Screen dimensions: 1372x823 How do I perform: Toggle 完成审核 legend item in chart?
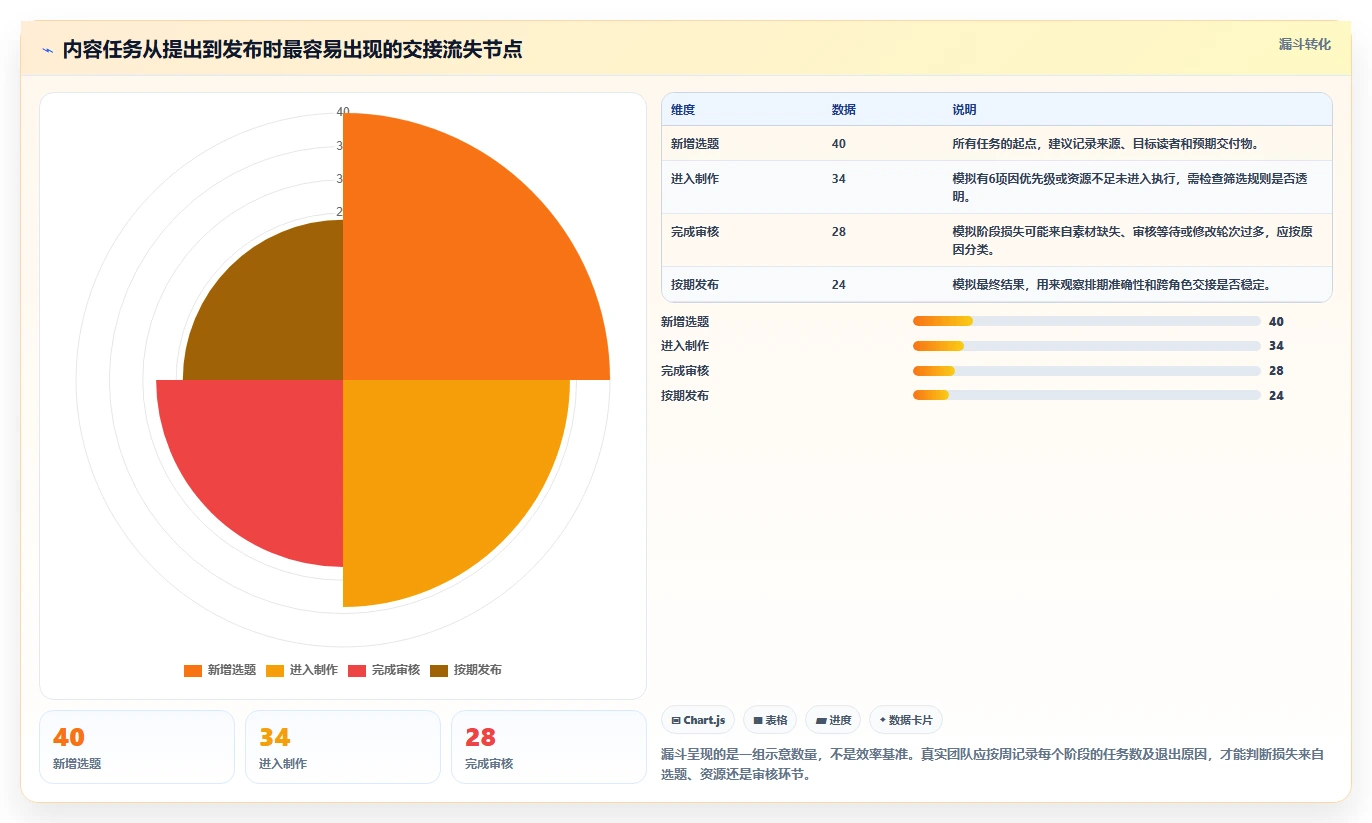(384, 670)
